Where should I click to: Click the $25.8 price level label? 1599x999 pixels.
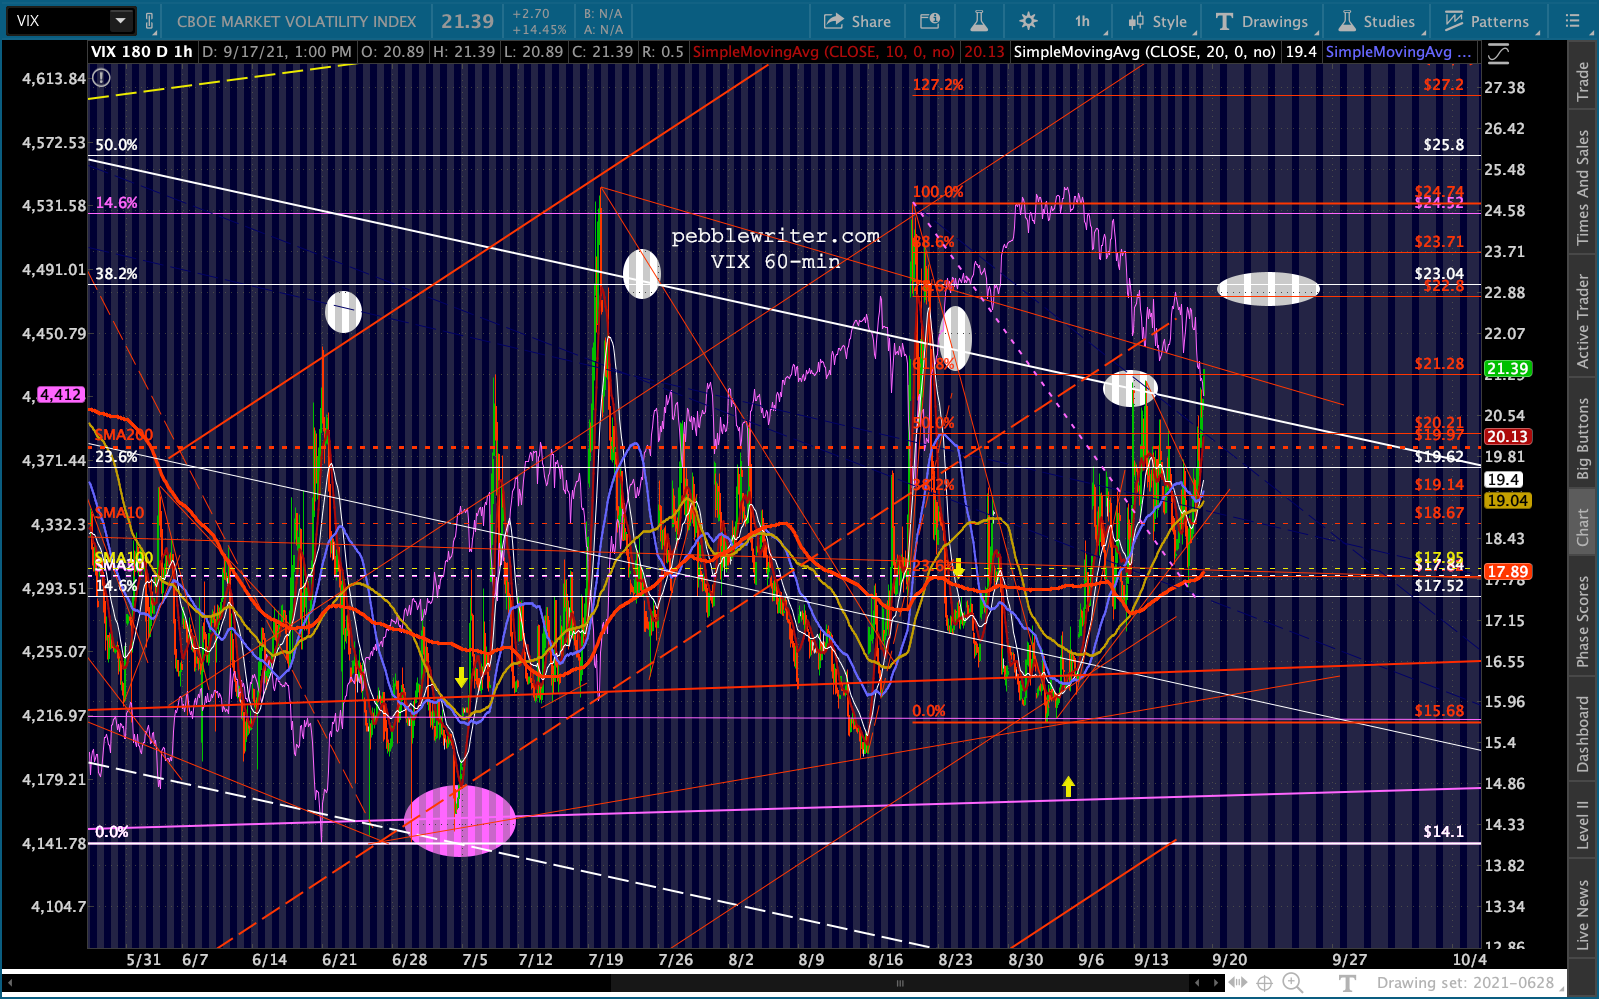1443,145
